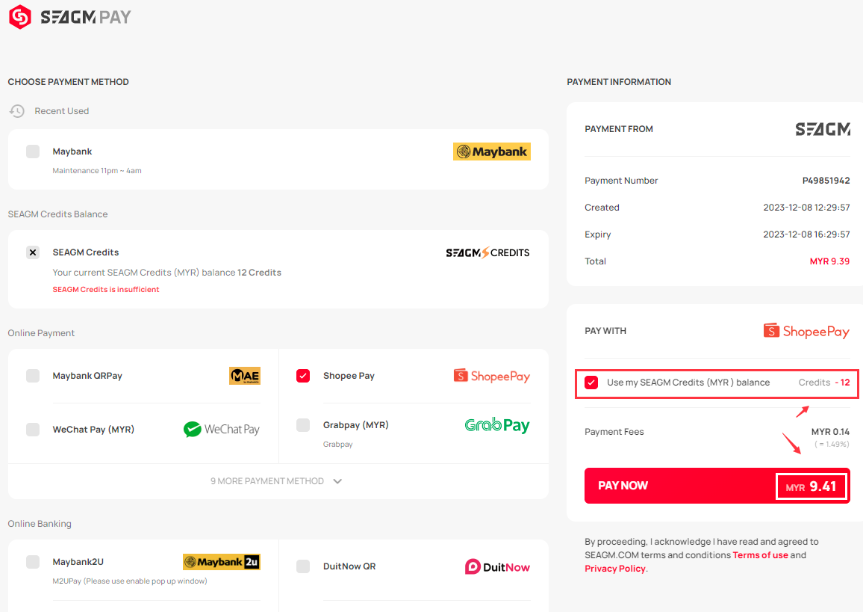Select the Maybank recent payment checkbox
The image size is (863, 612).
[33, 151]
